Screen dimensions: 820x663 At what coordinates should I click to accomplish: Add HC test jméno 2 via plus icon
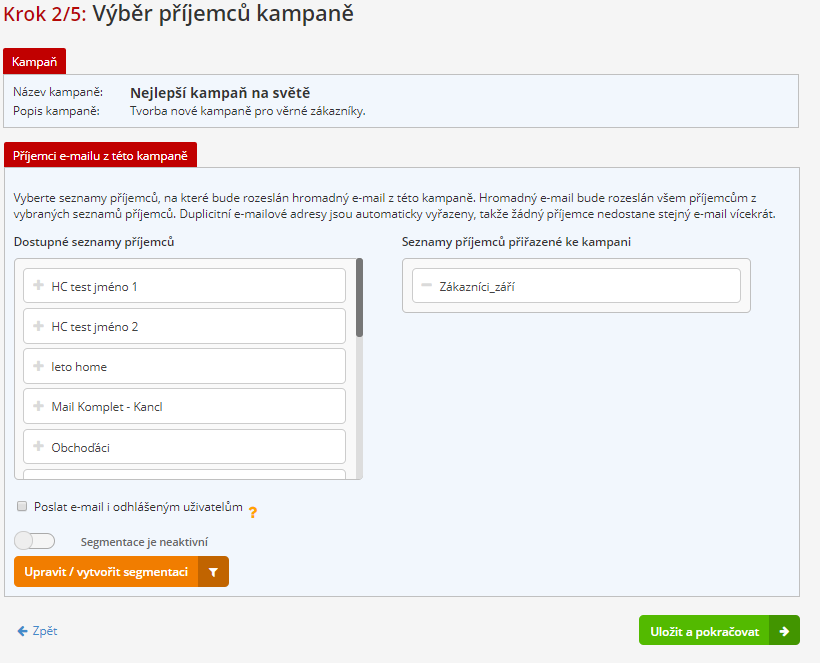coord(38,326)
